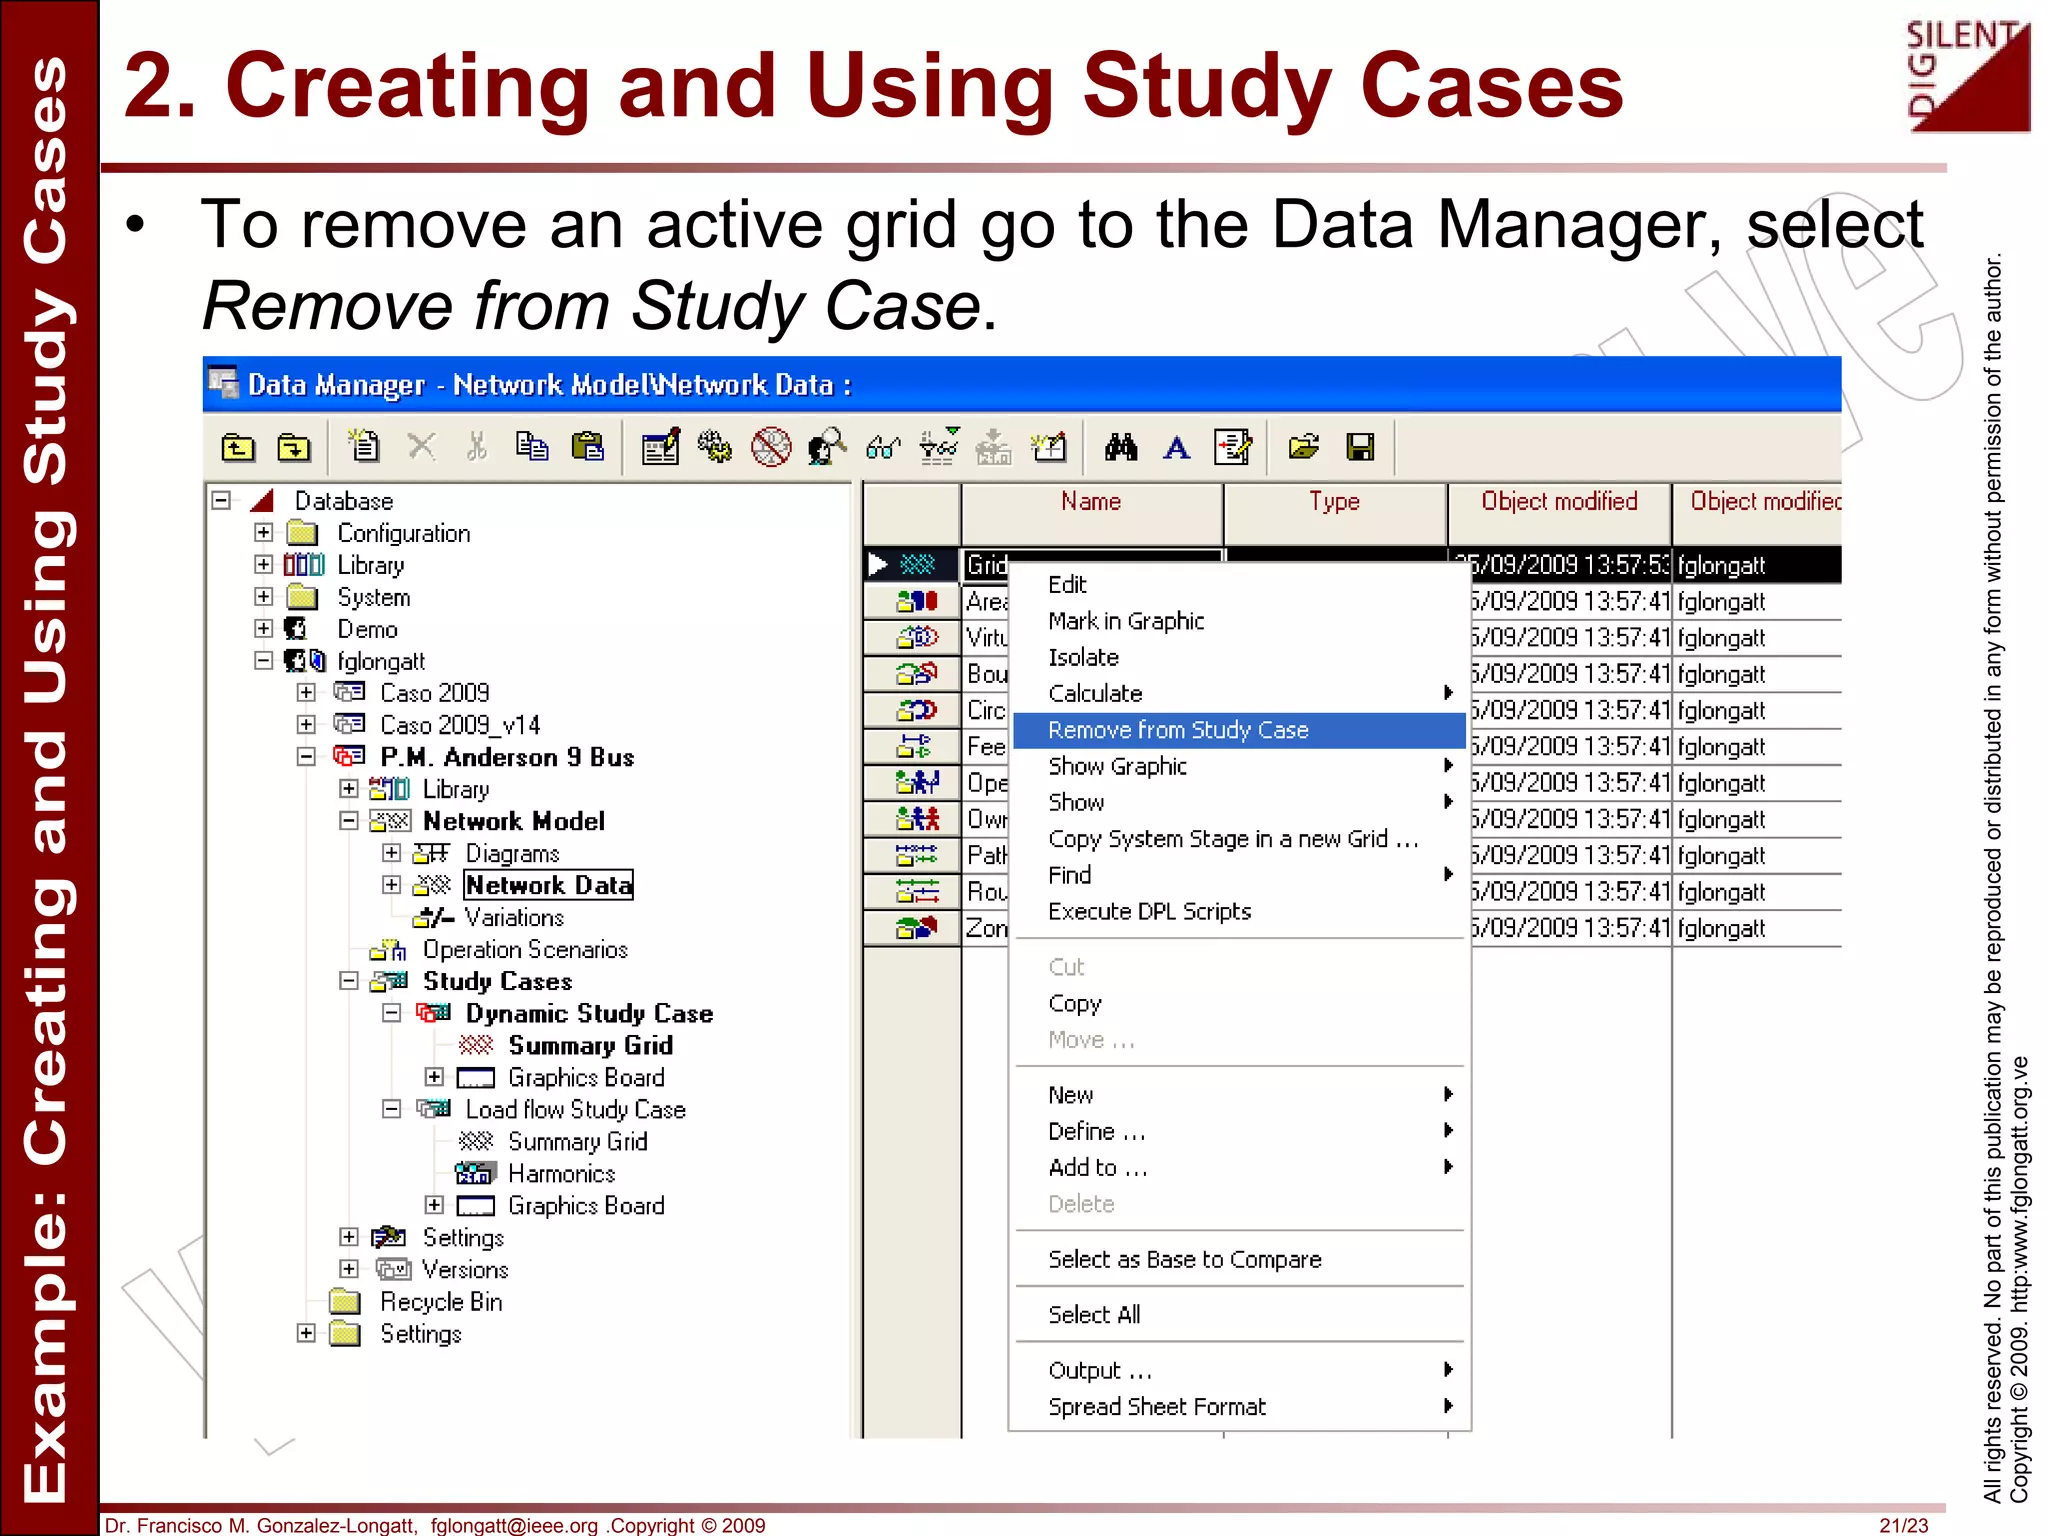Collapse the fglongatt user node
Viewport: 2048px width, 1536px height.
click(x=263, y=661)
